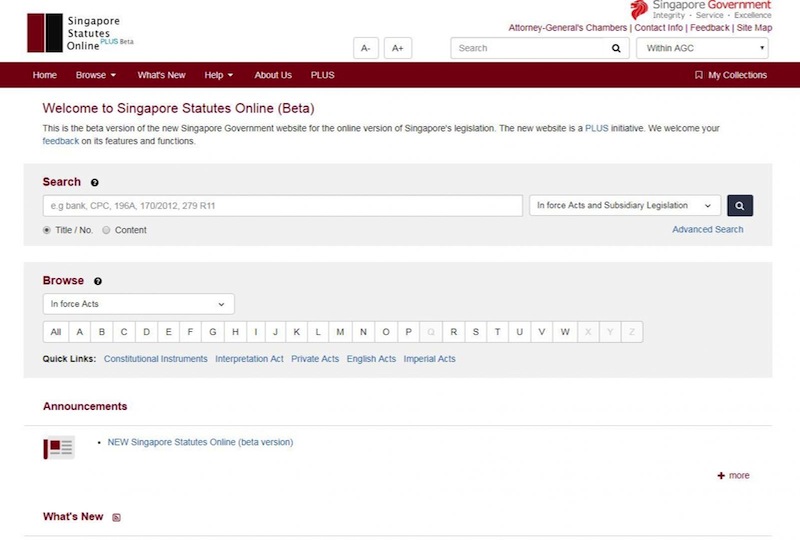Viewport: 800px width, 540px height.
Task: Browse acts starting with E
Action: pos(168,332)
